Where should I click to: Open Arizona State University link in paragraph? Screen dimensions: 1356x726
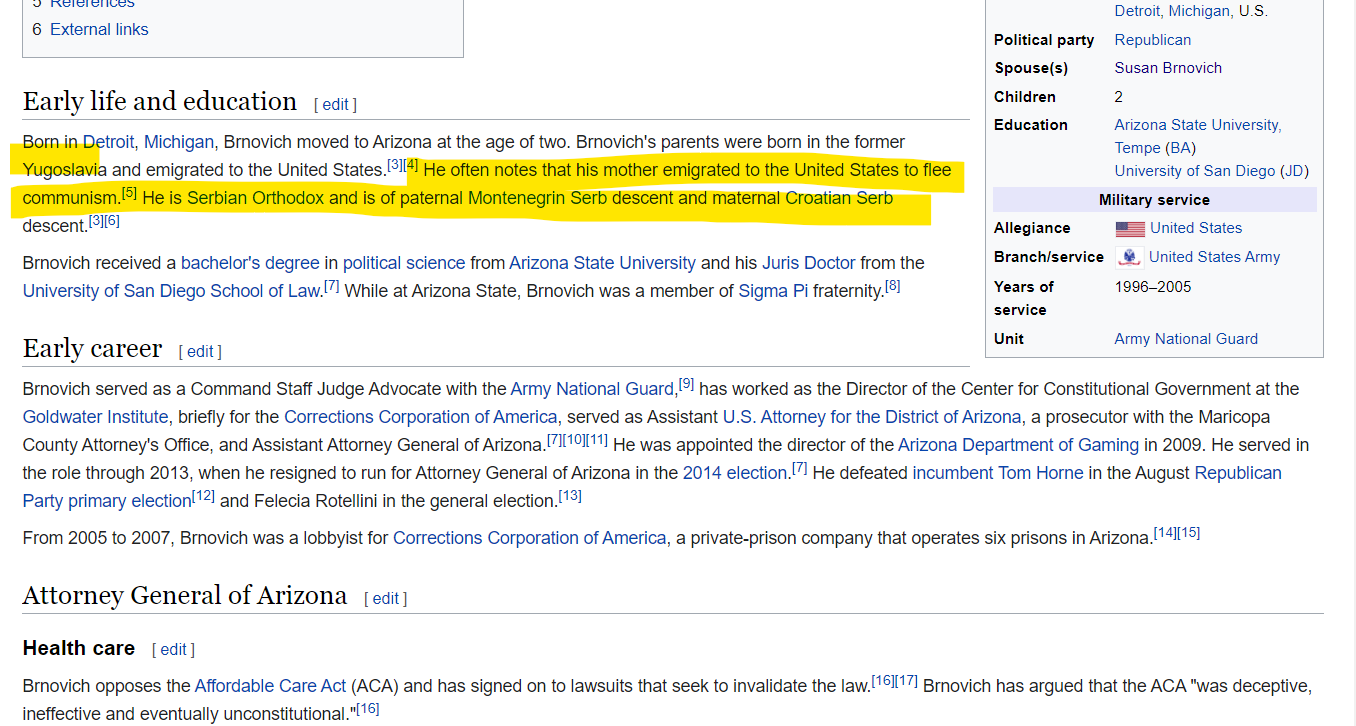tap(602, 263)
